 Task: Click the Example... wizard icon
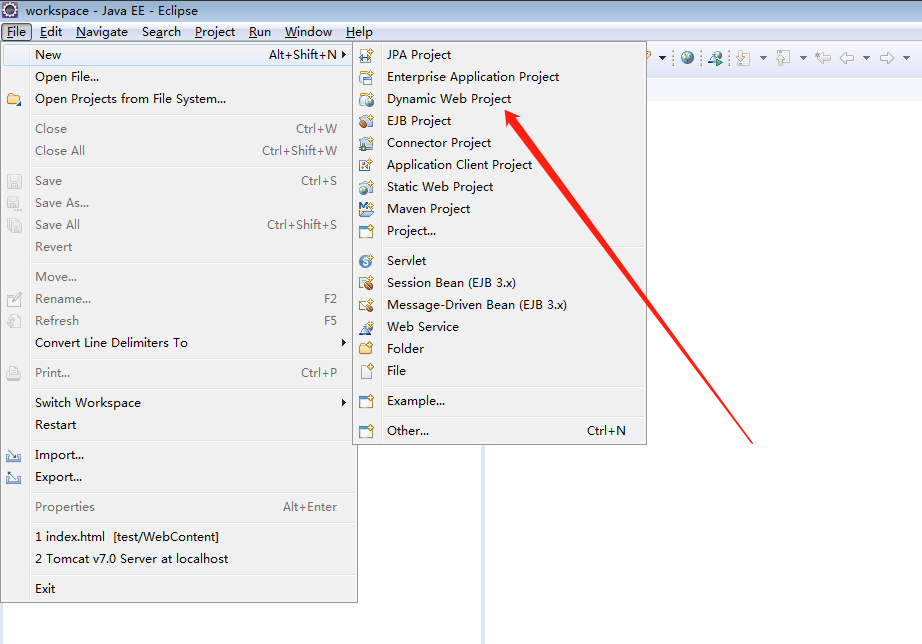(x=366, y=401)
